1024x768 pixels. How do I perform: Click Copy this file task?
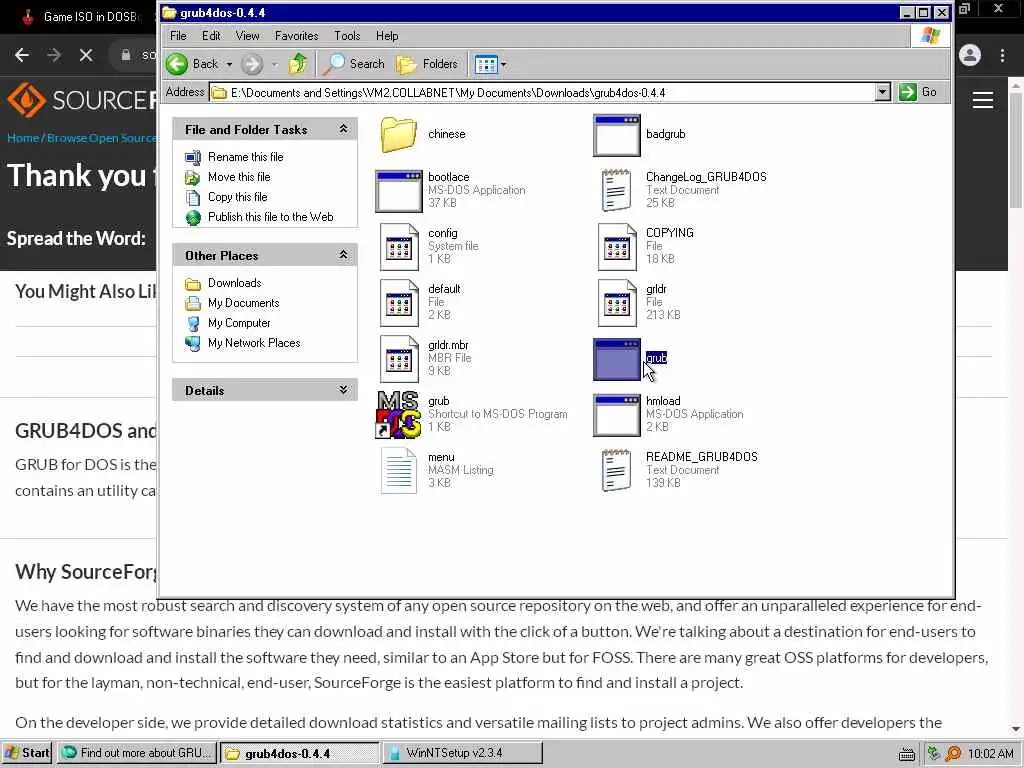[238, 197]
